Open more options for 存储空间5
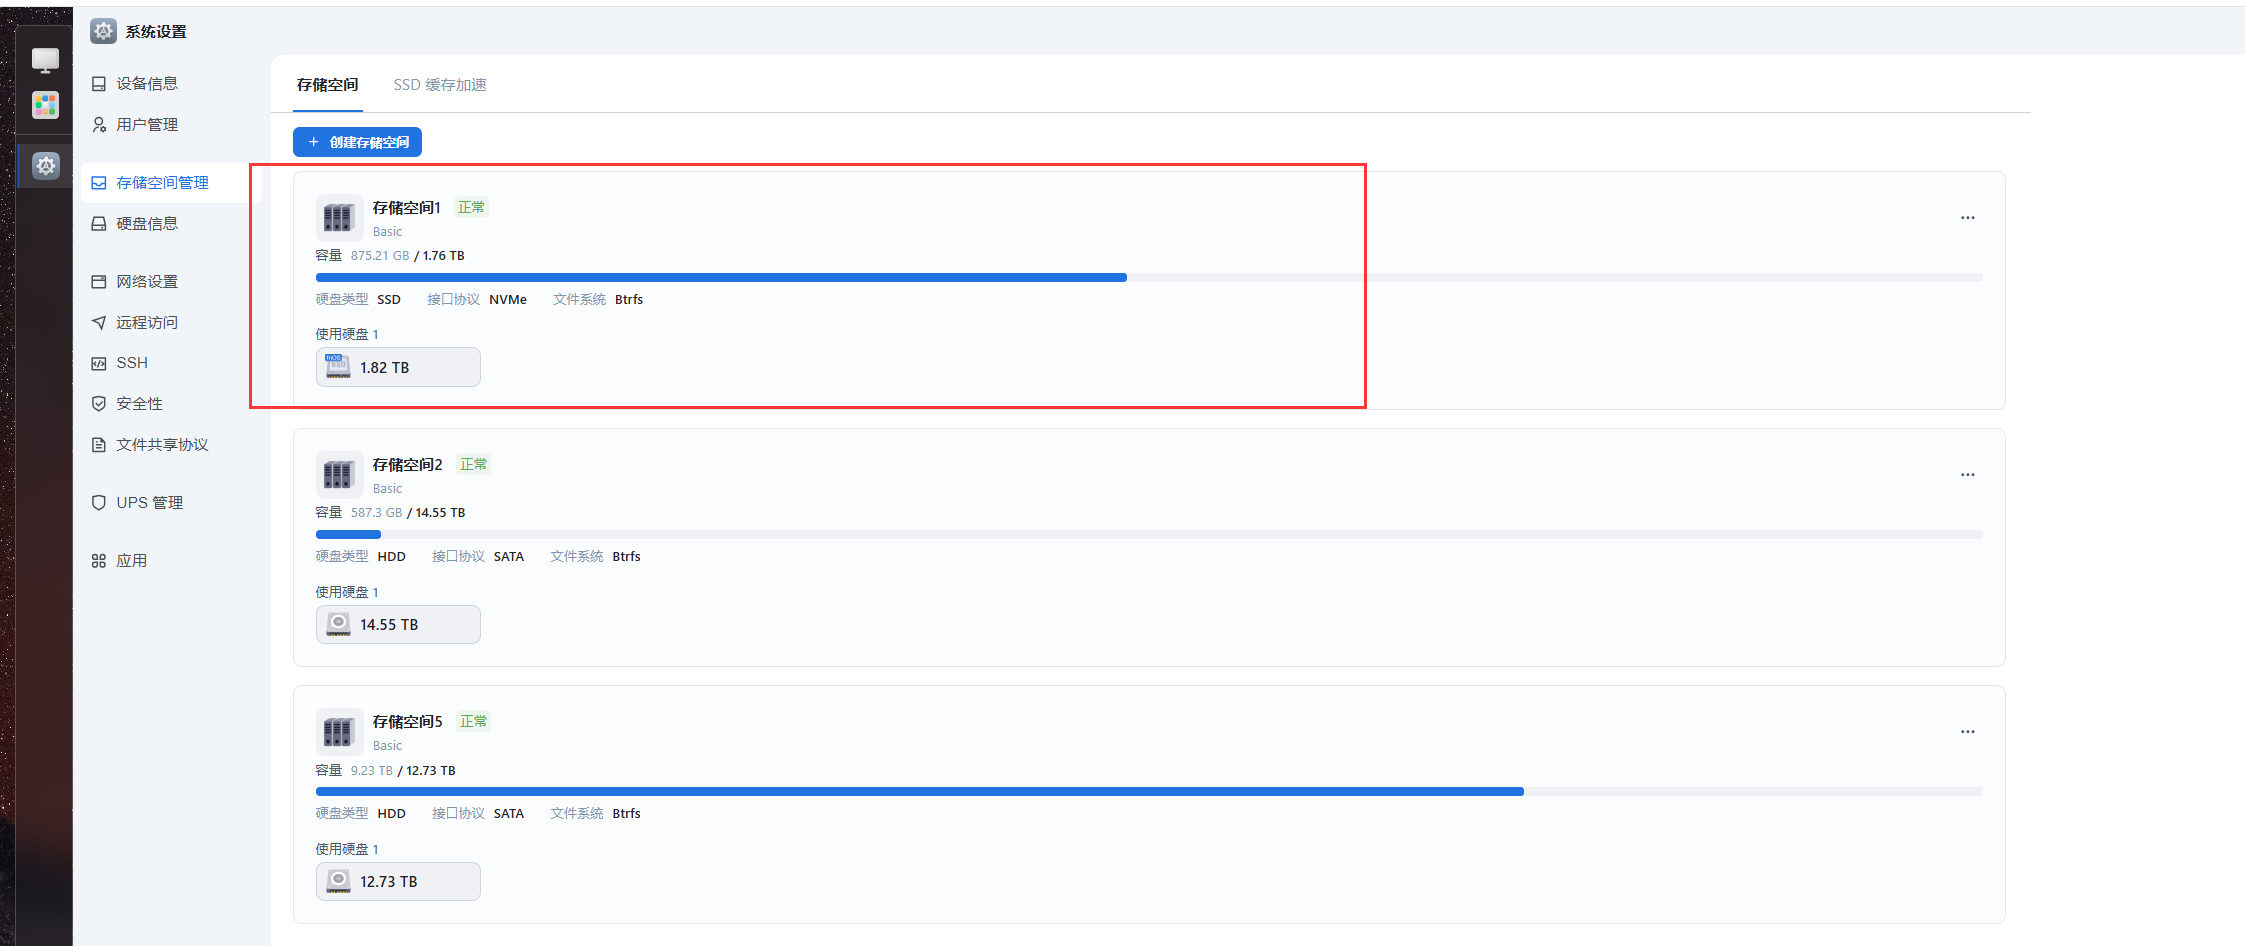Image resolution: width=2245 pixels, height=946 pixels. tap(1967, 732)
